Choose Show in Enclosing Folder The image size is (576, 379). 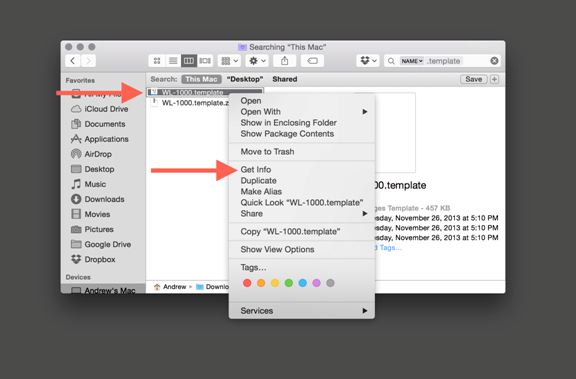[x=302, y=123]
